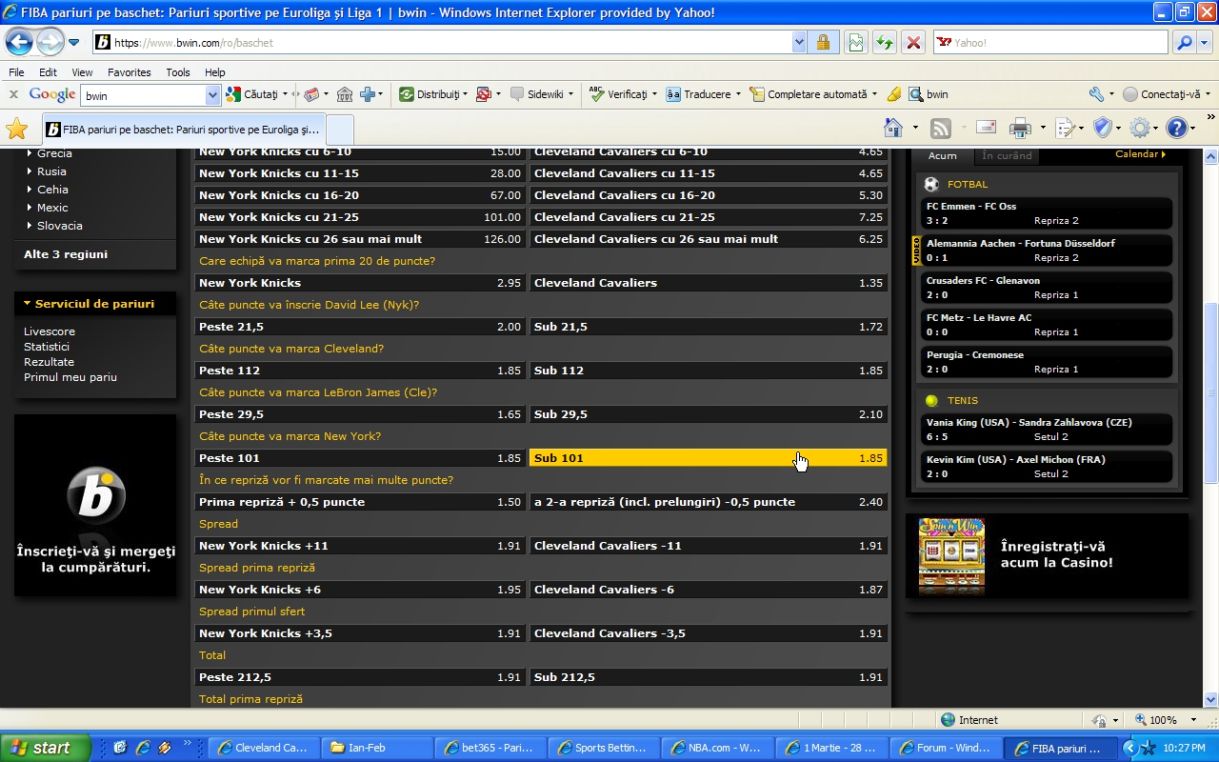
Task: Open the recent pages dropdown beside Forward
Action: [x=74, y=43]
